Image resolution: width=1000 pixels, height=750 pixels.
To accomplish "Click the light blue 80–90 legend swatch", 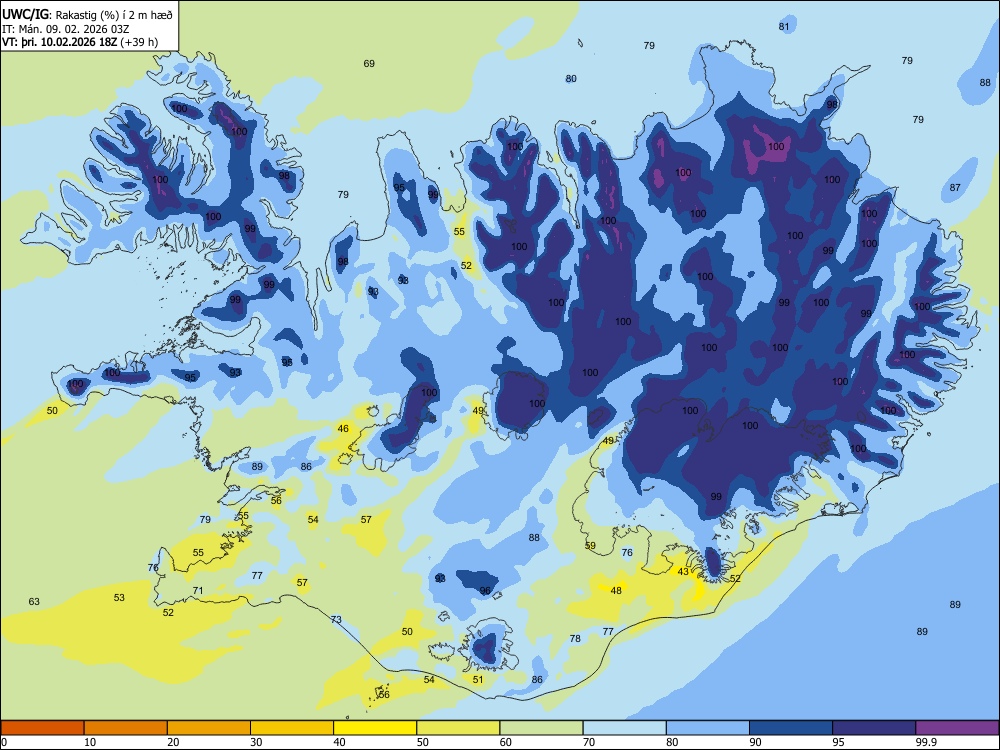I will [x=708, y=728].
